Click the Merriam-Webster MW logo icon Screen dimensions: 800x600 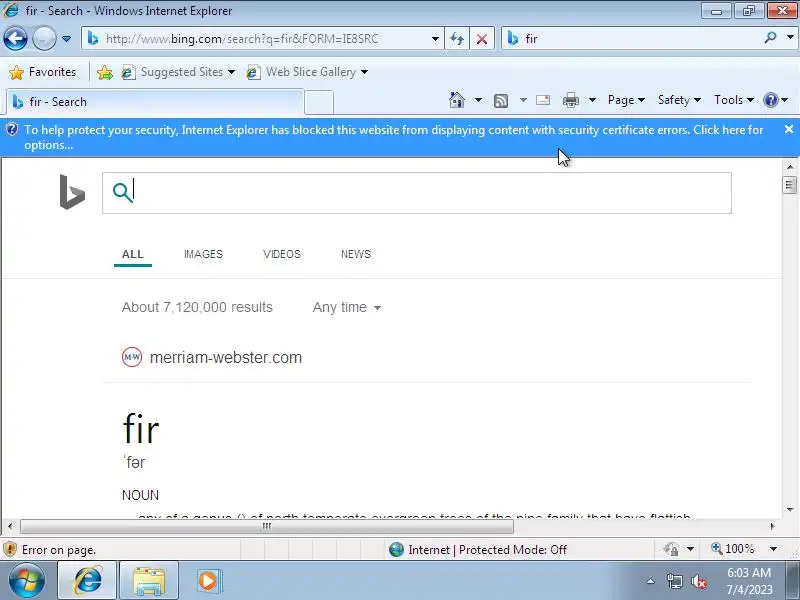(132, 357)
